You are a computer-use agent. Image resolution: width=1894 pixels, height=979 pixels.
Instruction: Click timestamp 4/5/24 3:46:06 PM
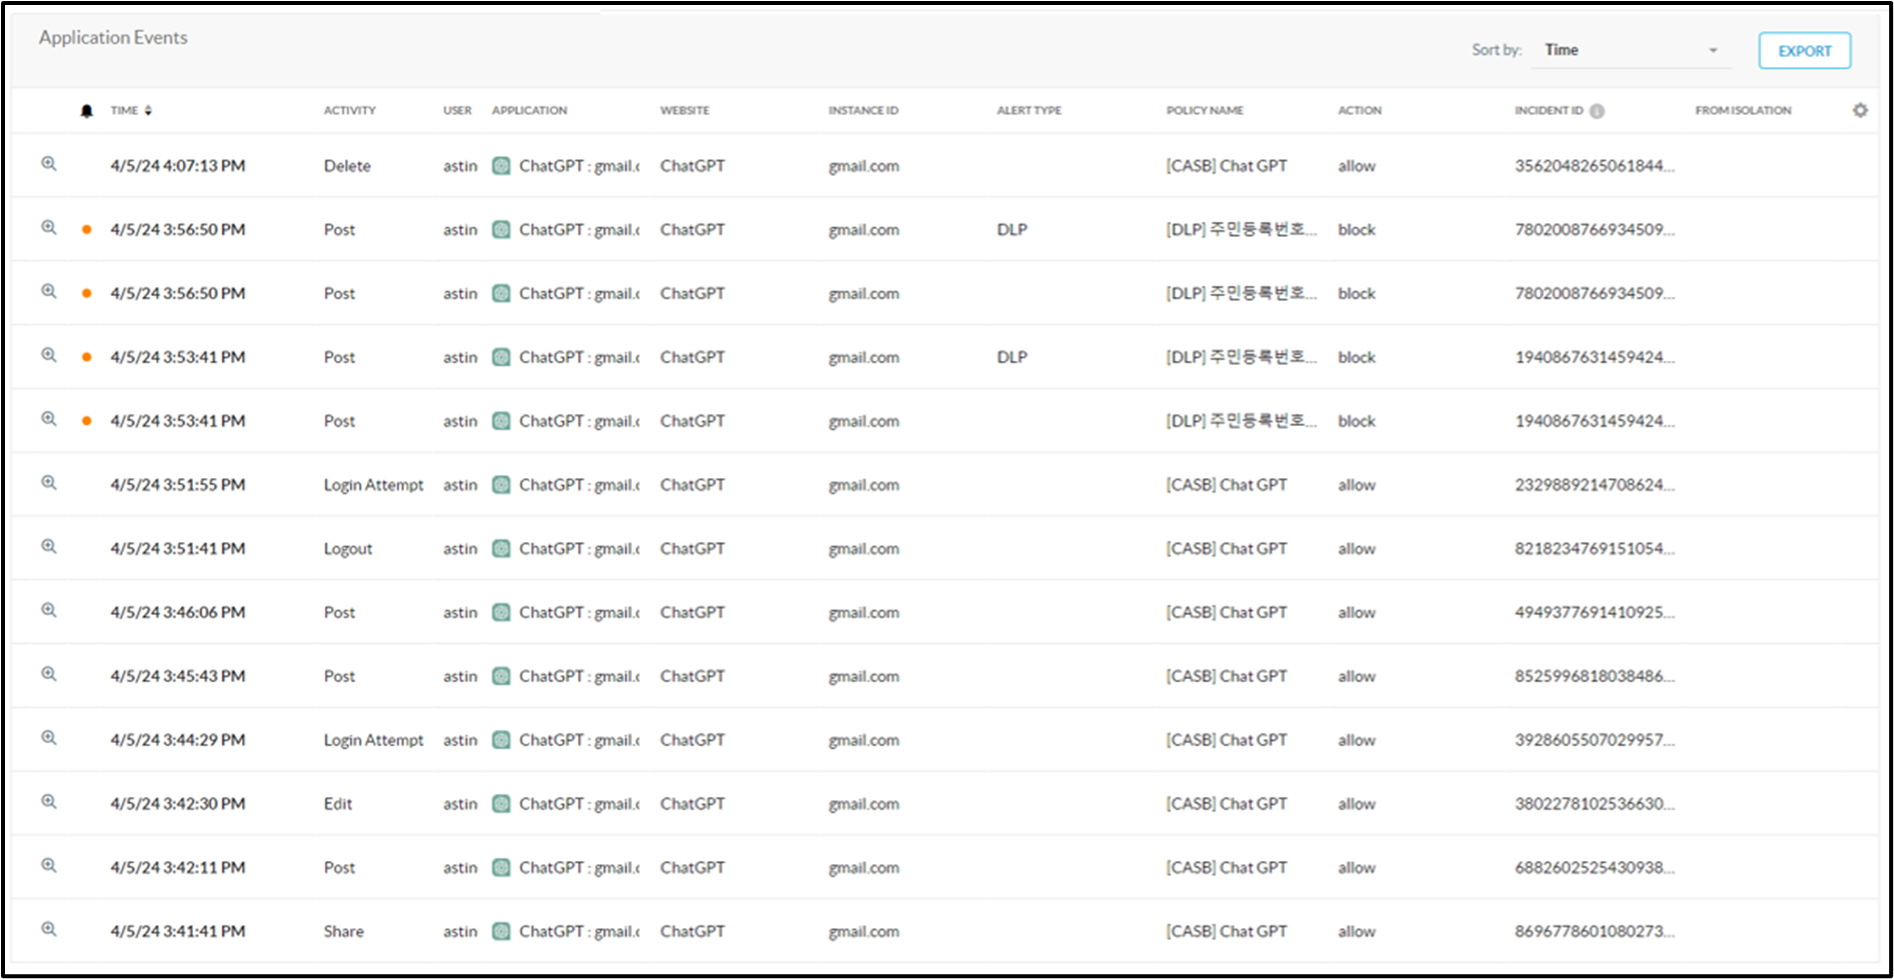[178, 613]
